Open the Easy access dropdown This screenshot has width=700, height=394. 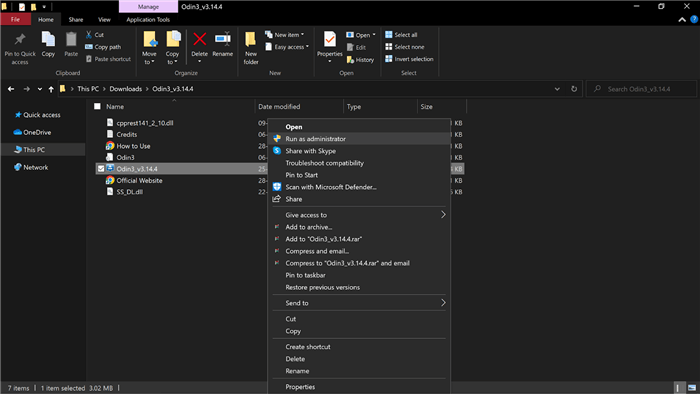click(287, 47)
